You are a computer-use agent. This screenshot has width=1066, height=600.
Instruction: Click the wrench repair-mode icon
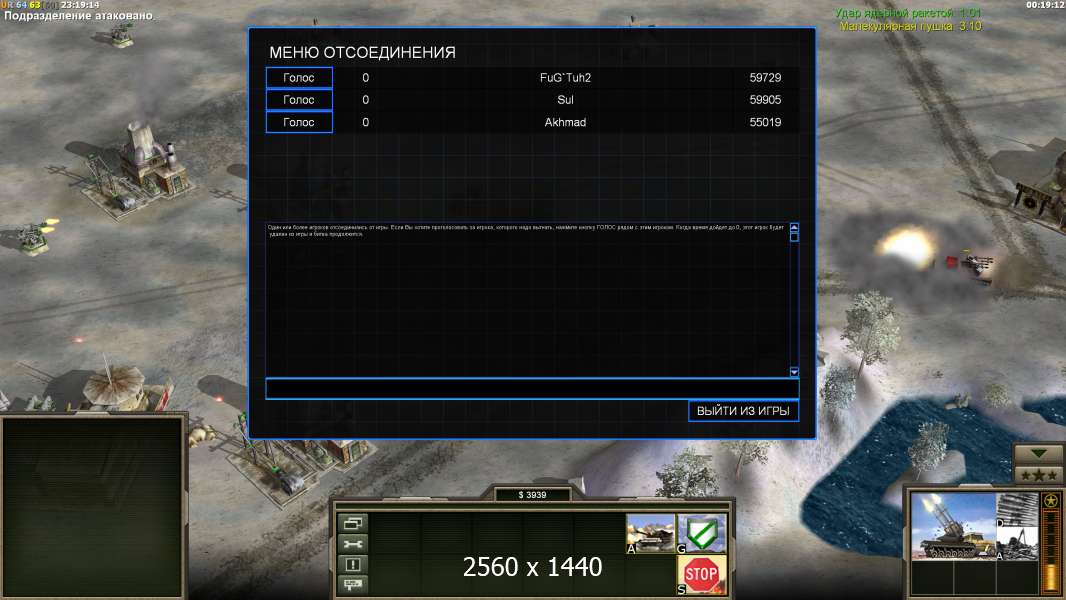(353, 544)
